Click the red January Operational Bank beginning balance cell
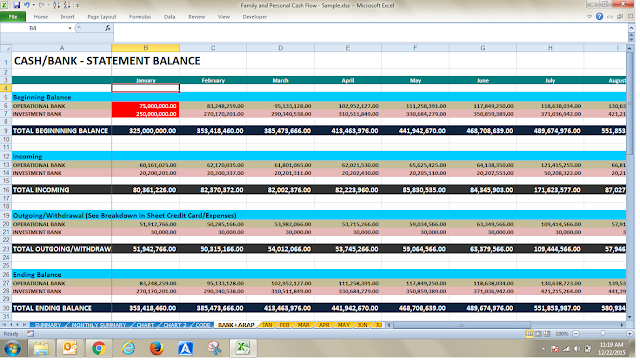Image resolution: width=640 pixels, height=363 pixels. [x=145, y=106]
